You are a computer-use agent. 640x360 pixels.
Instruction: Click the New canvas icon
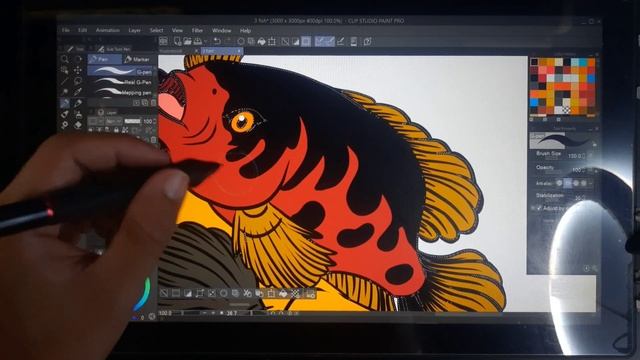pyautogui.click(x=178, y=41)
